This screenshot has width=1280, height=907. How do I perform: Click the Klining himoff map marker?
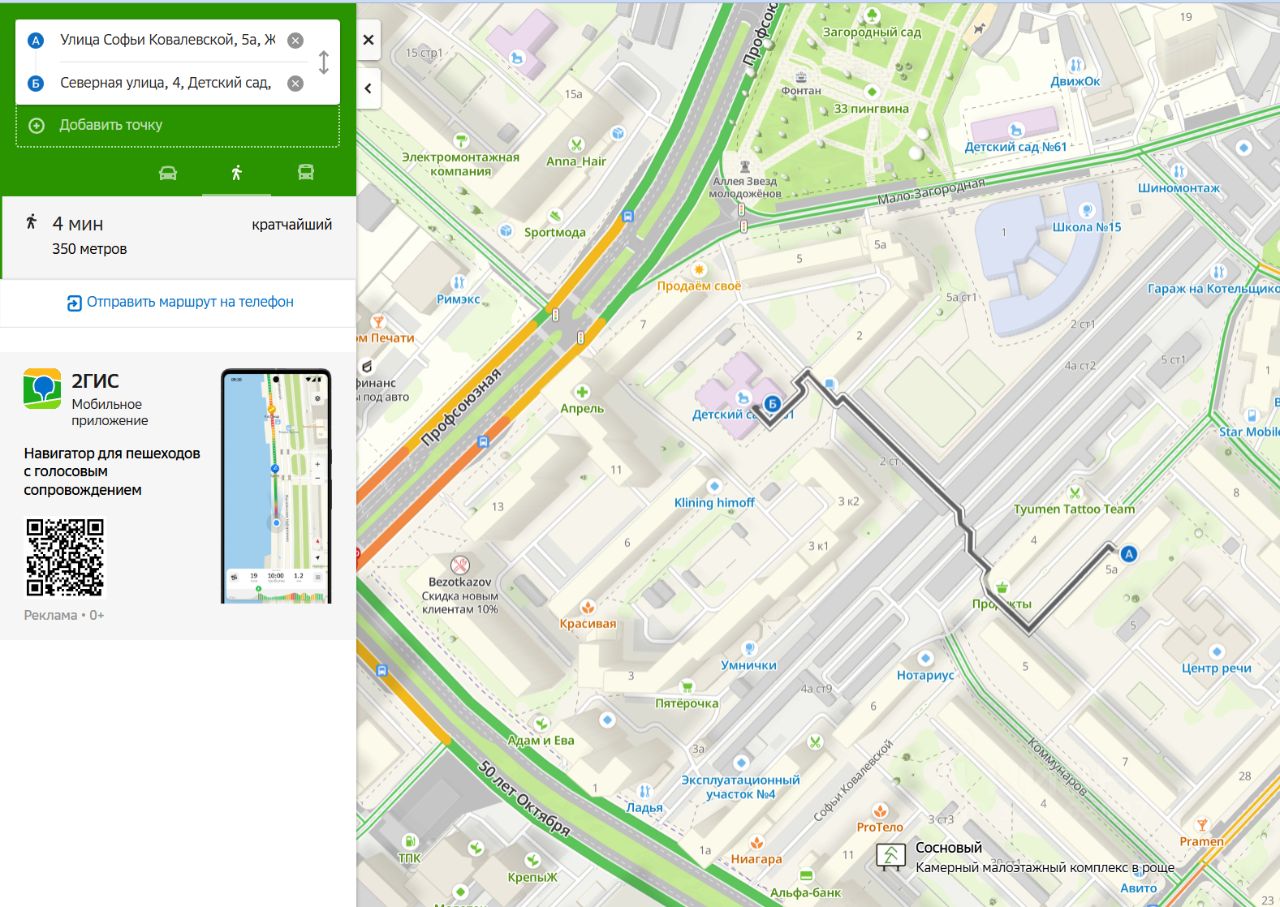(713, 486)
